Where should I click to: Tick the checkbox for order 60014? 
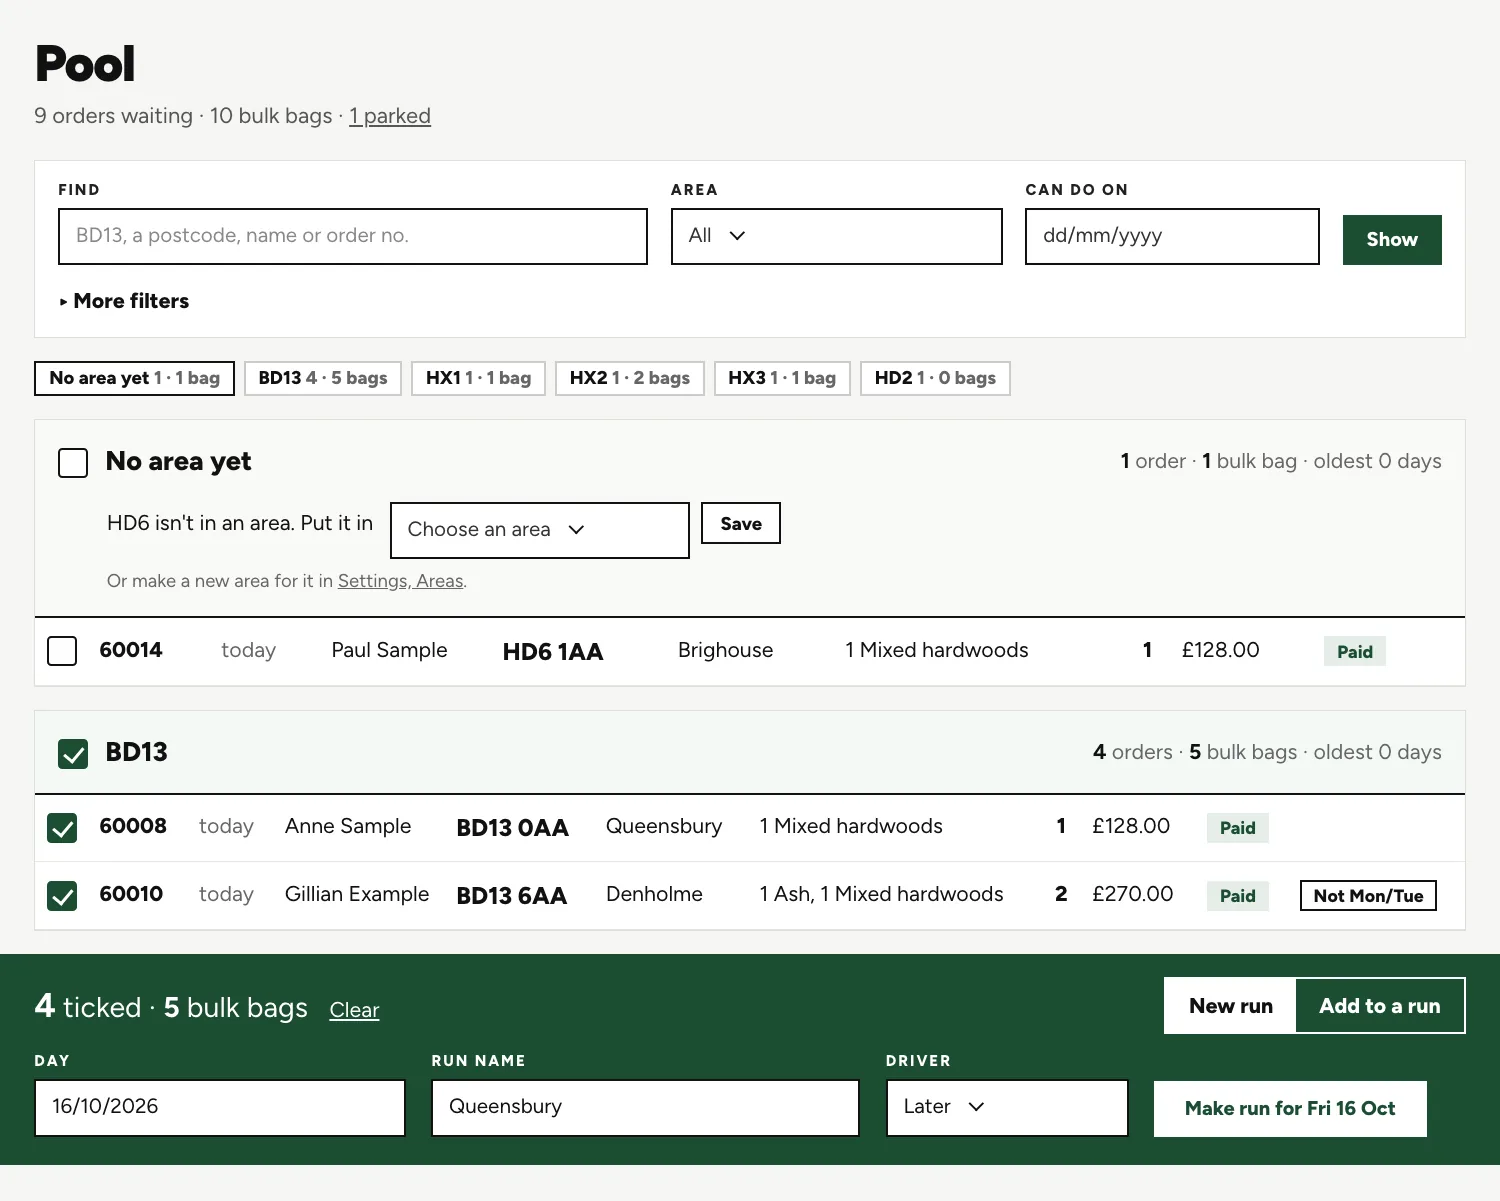point(62,651)
